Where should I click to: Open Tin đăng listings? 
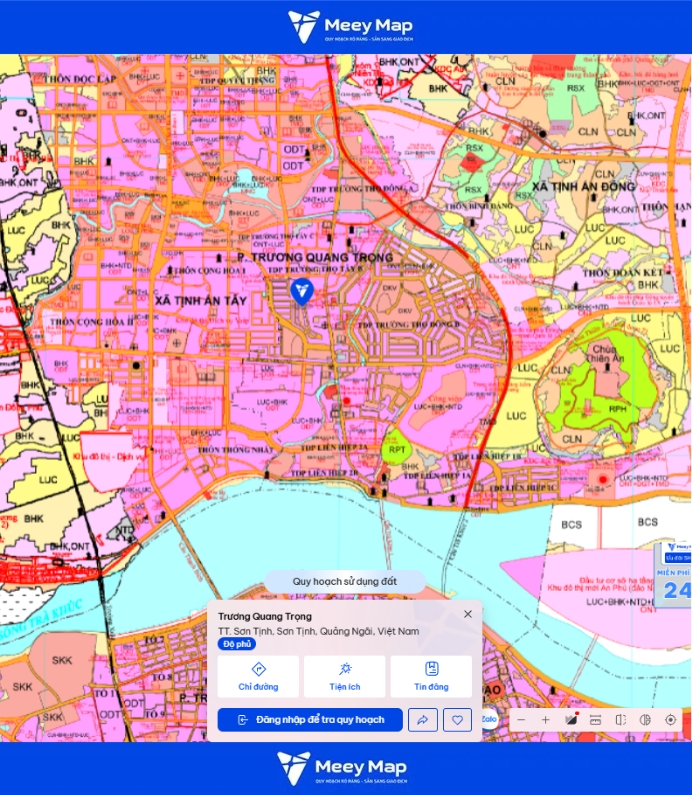coord(431,676)
